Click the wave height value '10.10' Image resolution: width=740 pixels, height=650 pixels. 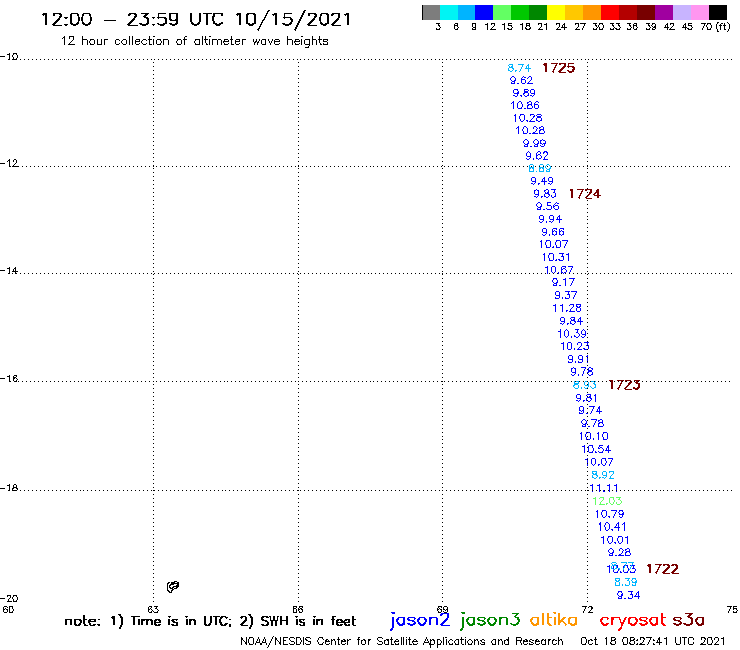pyautogui.click(x=594, y=436)
